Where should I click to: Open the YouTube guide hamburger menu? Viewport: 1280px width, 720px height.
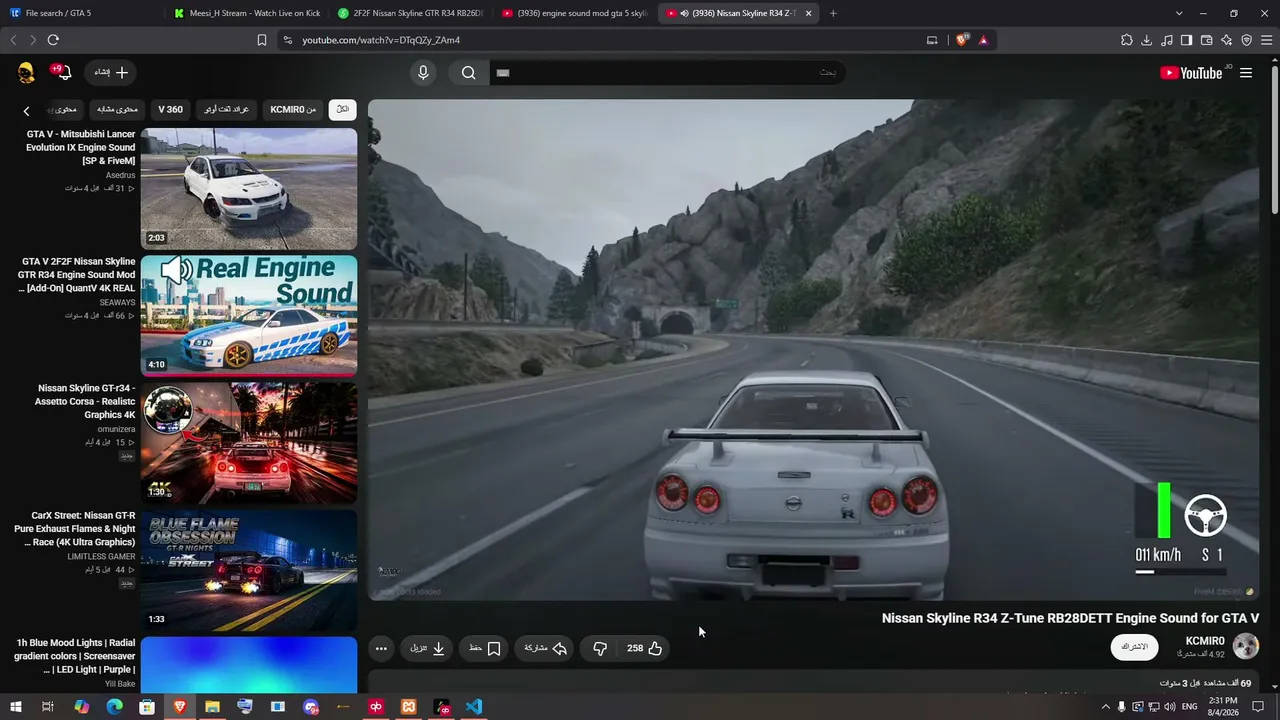point(1246,73)
